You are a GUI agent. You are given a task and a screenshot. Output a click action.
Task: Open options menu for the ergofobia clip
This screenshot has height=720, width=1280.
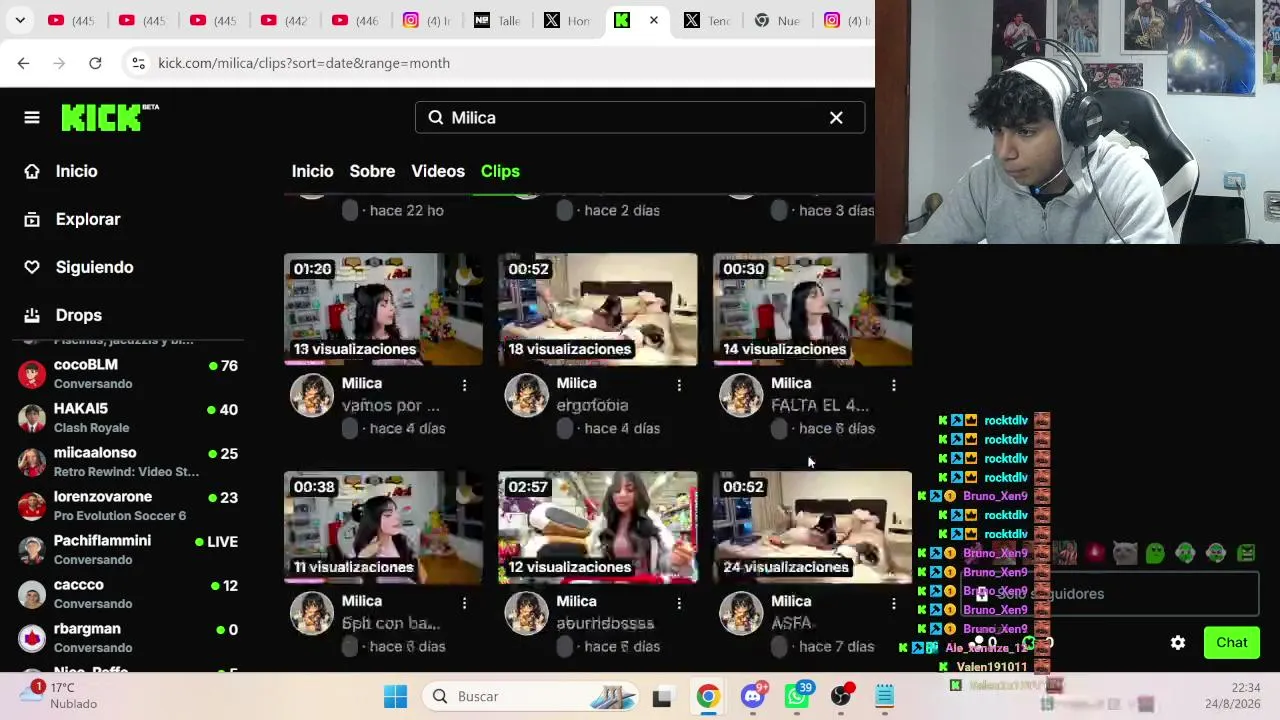(679, 385)
